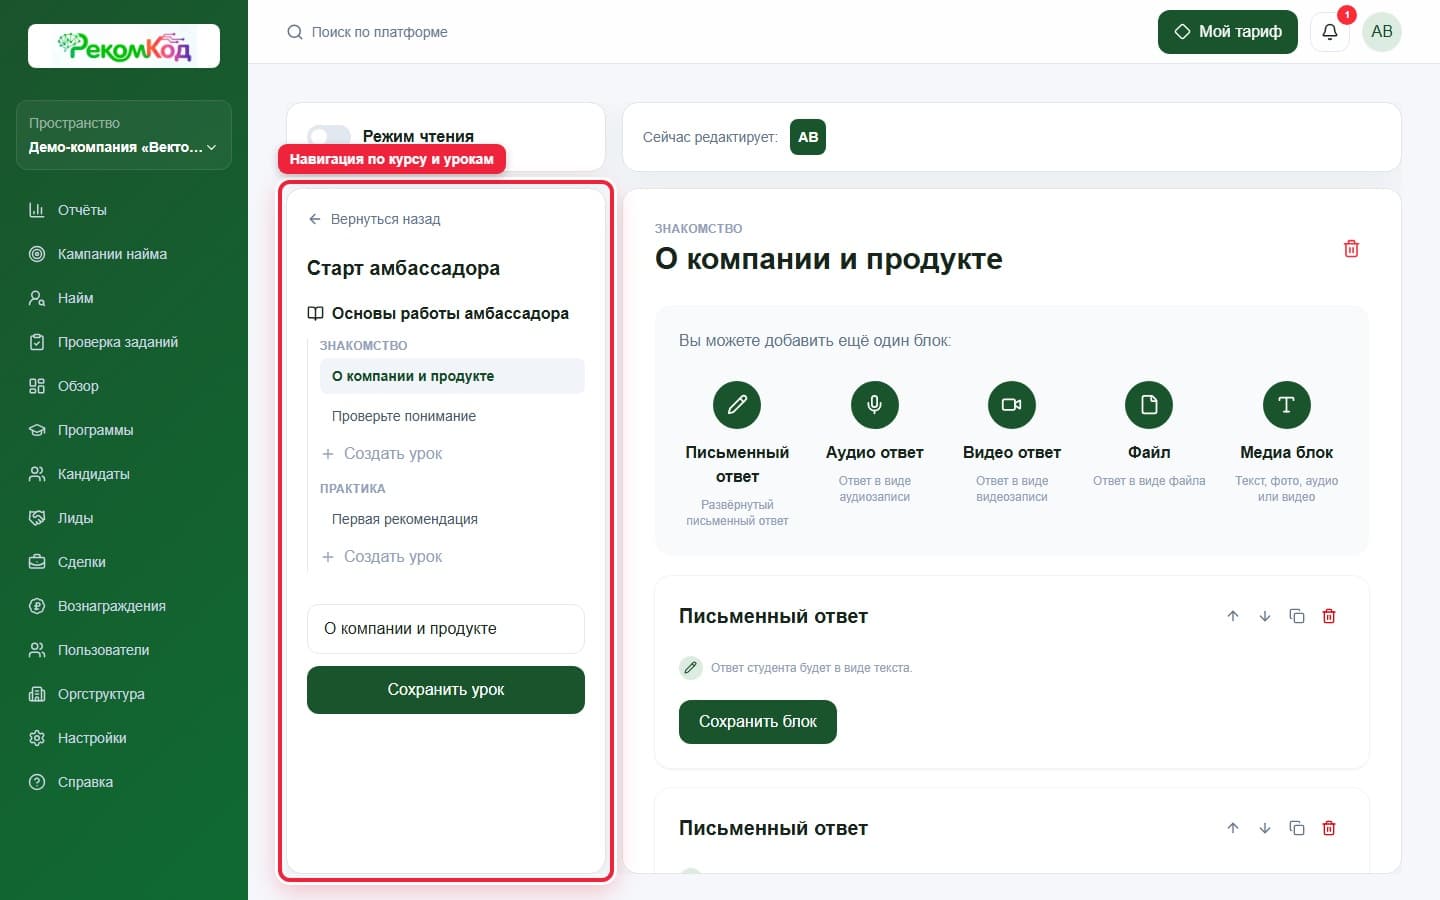The width and height of the screenshot is (1440, 900).
Task: Move second Письменный ответ block up
Action: (1233, 828)
